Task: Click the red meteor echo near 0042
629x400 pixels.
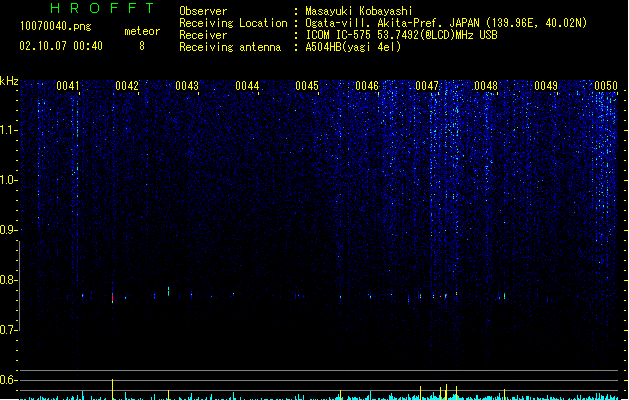Action: [112, 298]
